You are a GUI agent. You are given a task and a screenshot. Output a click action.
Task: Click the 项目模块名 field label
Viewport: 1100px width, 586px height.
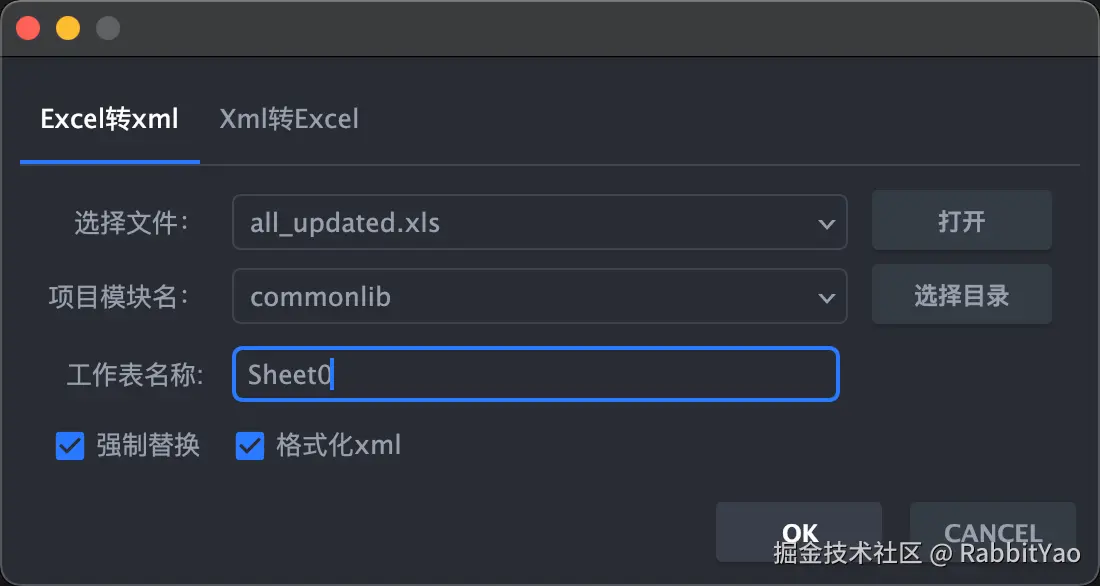pyautogui.click(x=119, y=297)
